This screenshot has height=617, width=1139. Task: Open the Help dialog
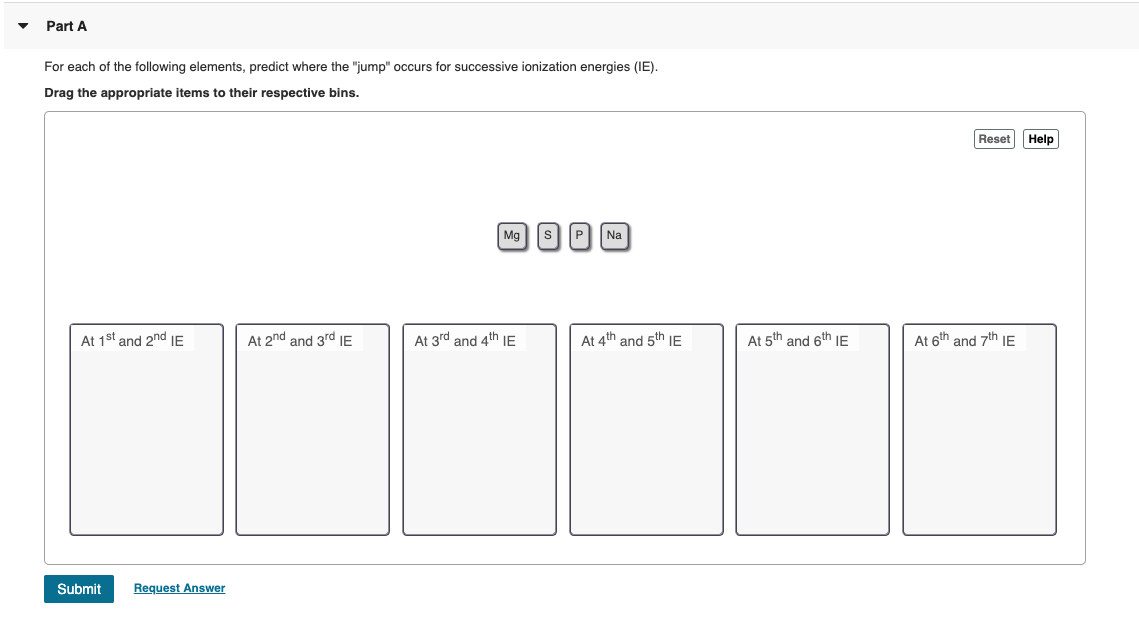[1040, 139]
